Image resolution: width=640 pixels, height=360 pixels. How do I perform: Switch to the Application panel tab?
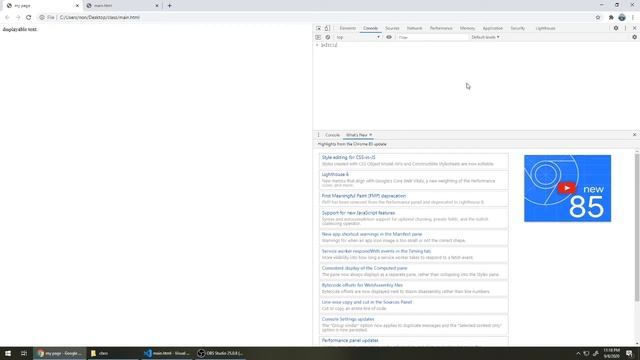[493, 28]
